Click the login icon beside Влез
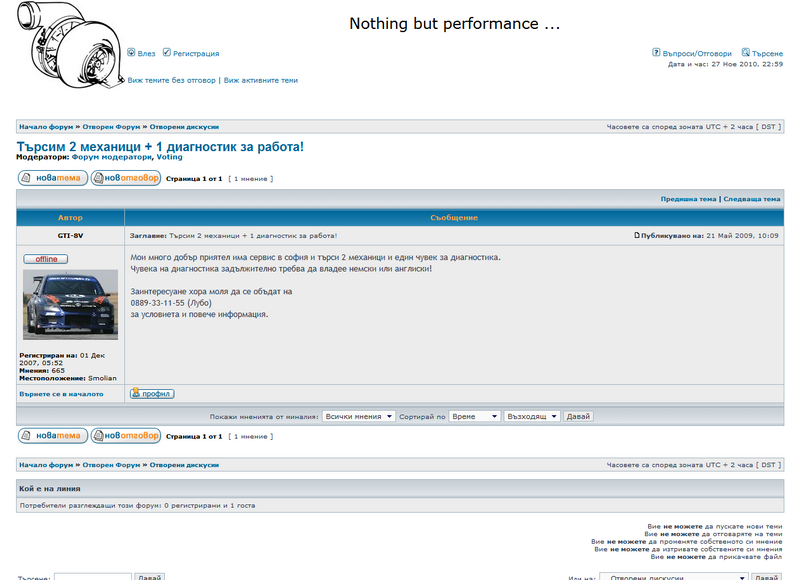 pos(131,53)
